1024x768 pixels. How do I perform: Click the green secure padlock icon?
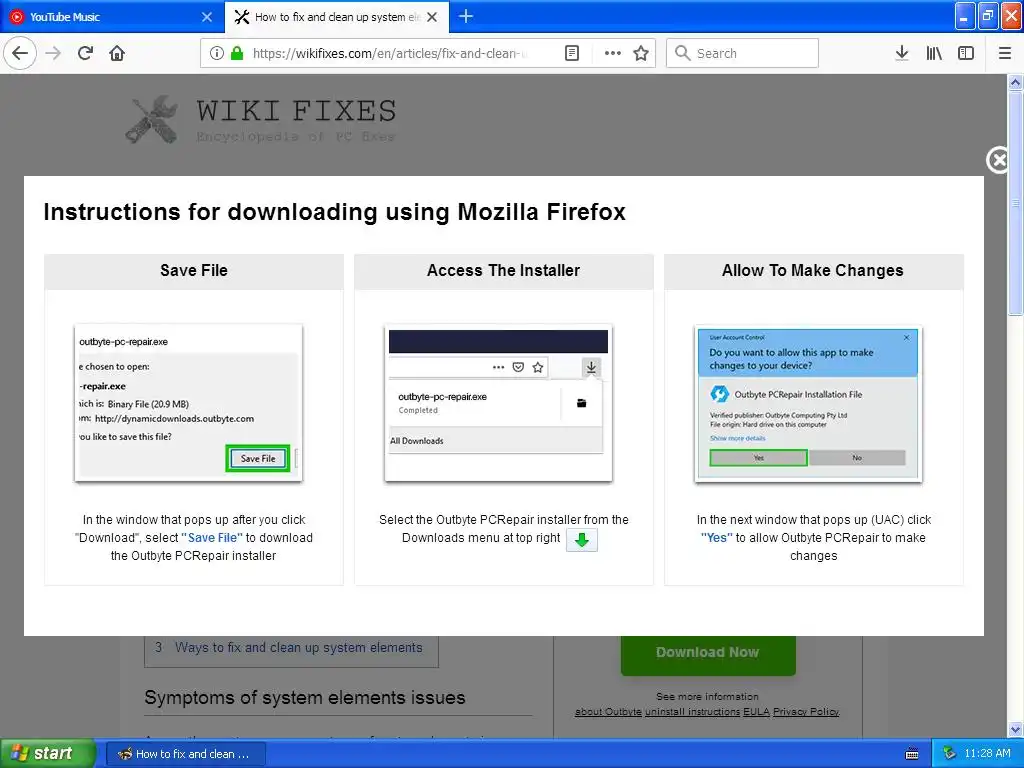tap(237, 53)
